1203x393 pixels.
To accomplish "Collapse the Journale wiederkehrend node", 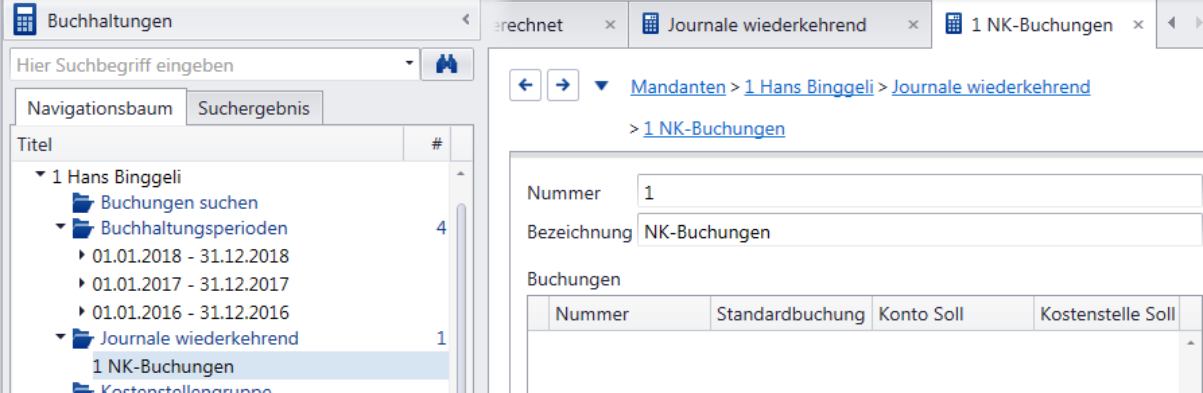I will [60, 338].
